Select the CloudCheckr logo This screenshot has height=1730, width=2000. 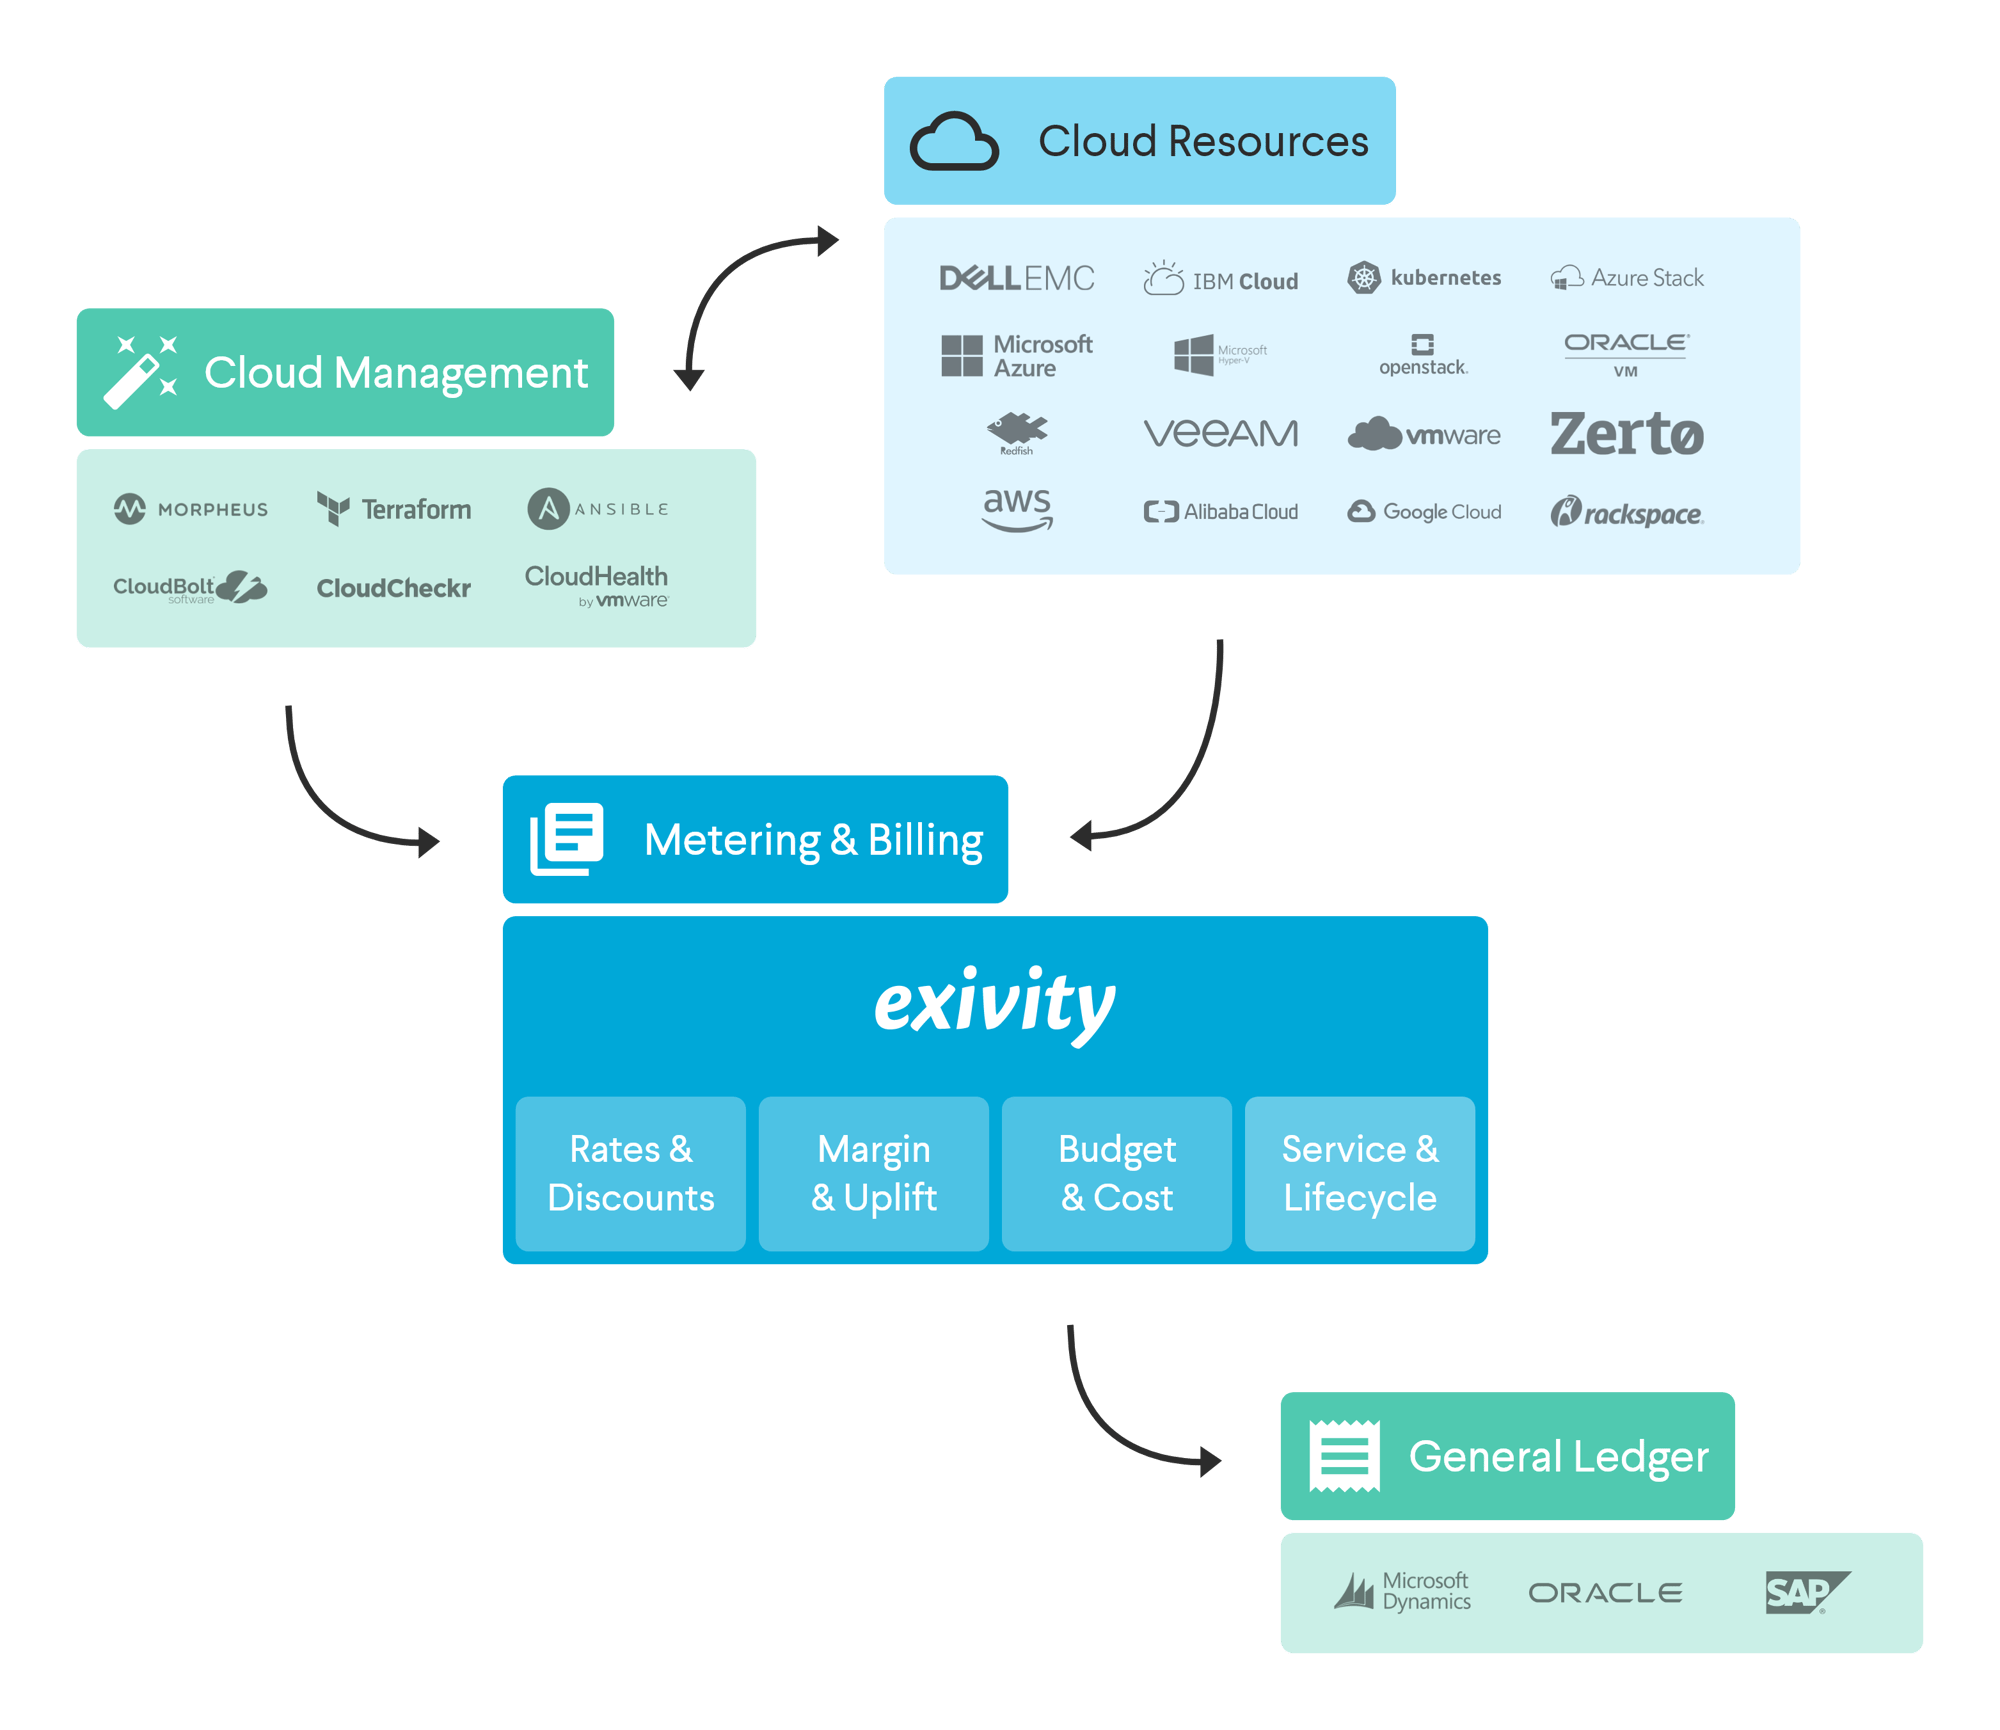393,588
